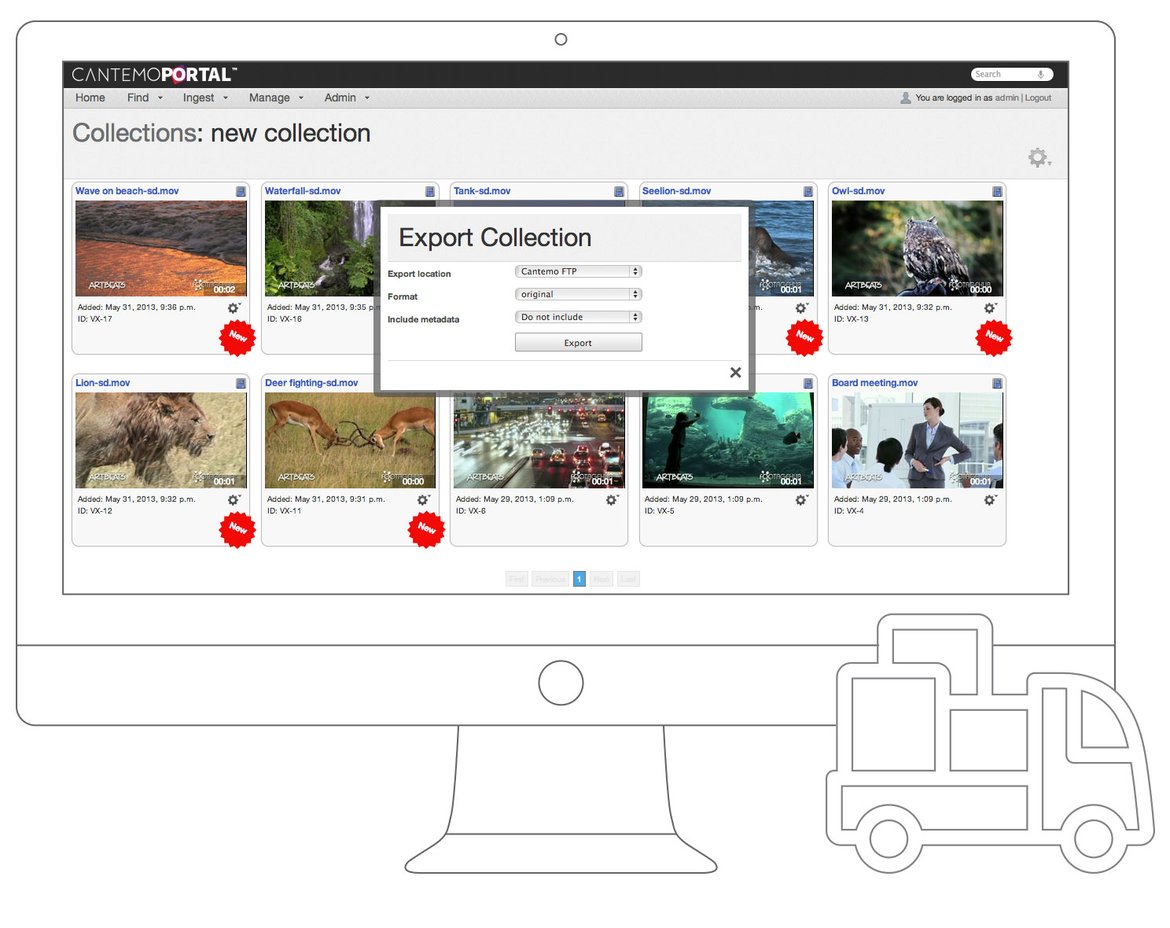Screen dimensions: 1170x928
Task: Open gear menu for item VX-5
Action: [801, 500]
